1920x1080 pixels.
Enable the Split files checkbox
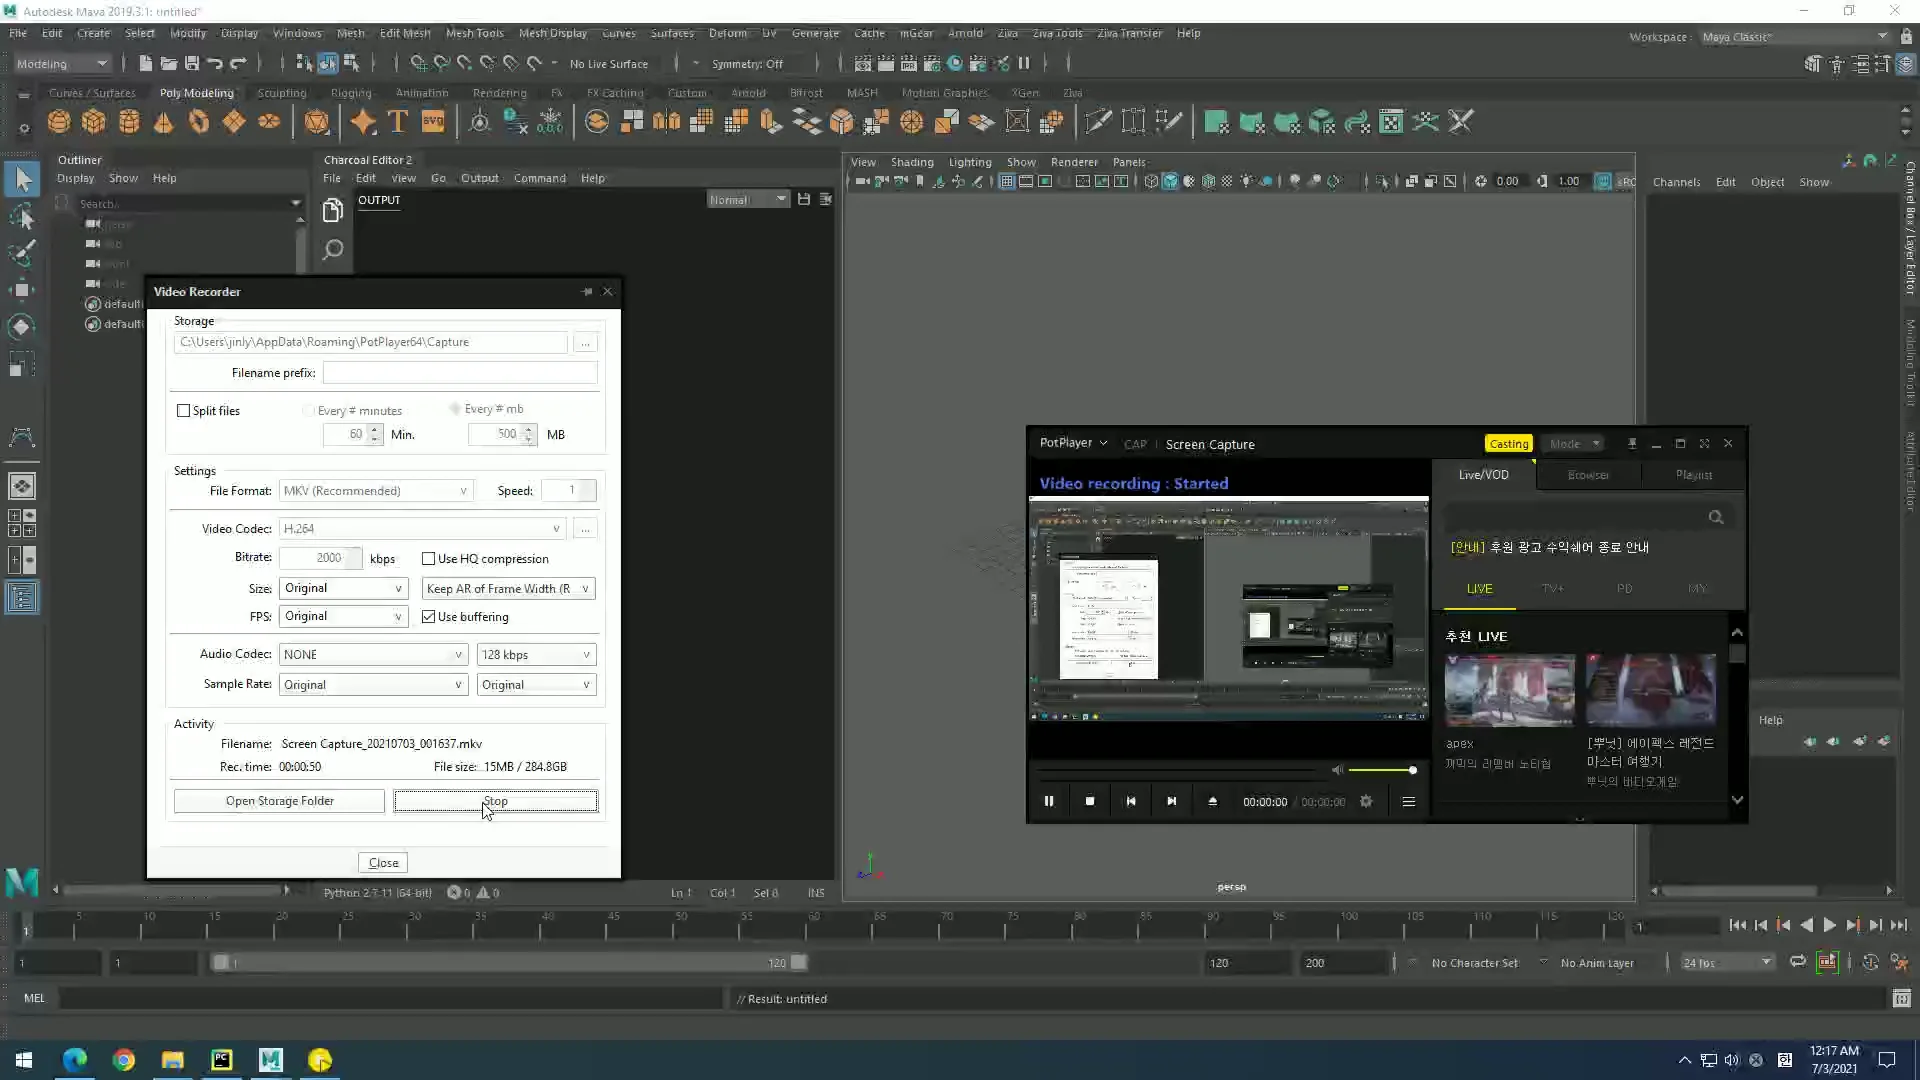(x=183, y=411)
